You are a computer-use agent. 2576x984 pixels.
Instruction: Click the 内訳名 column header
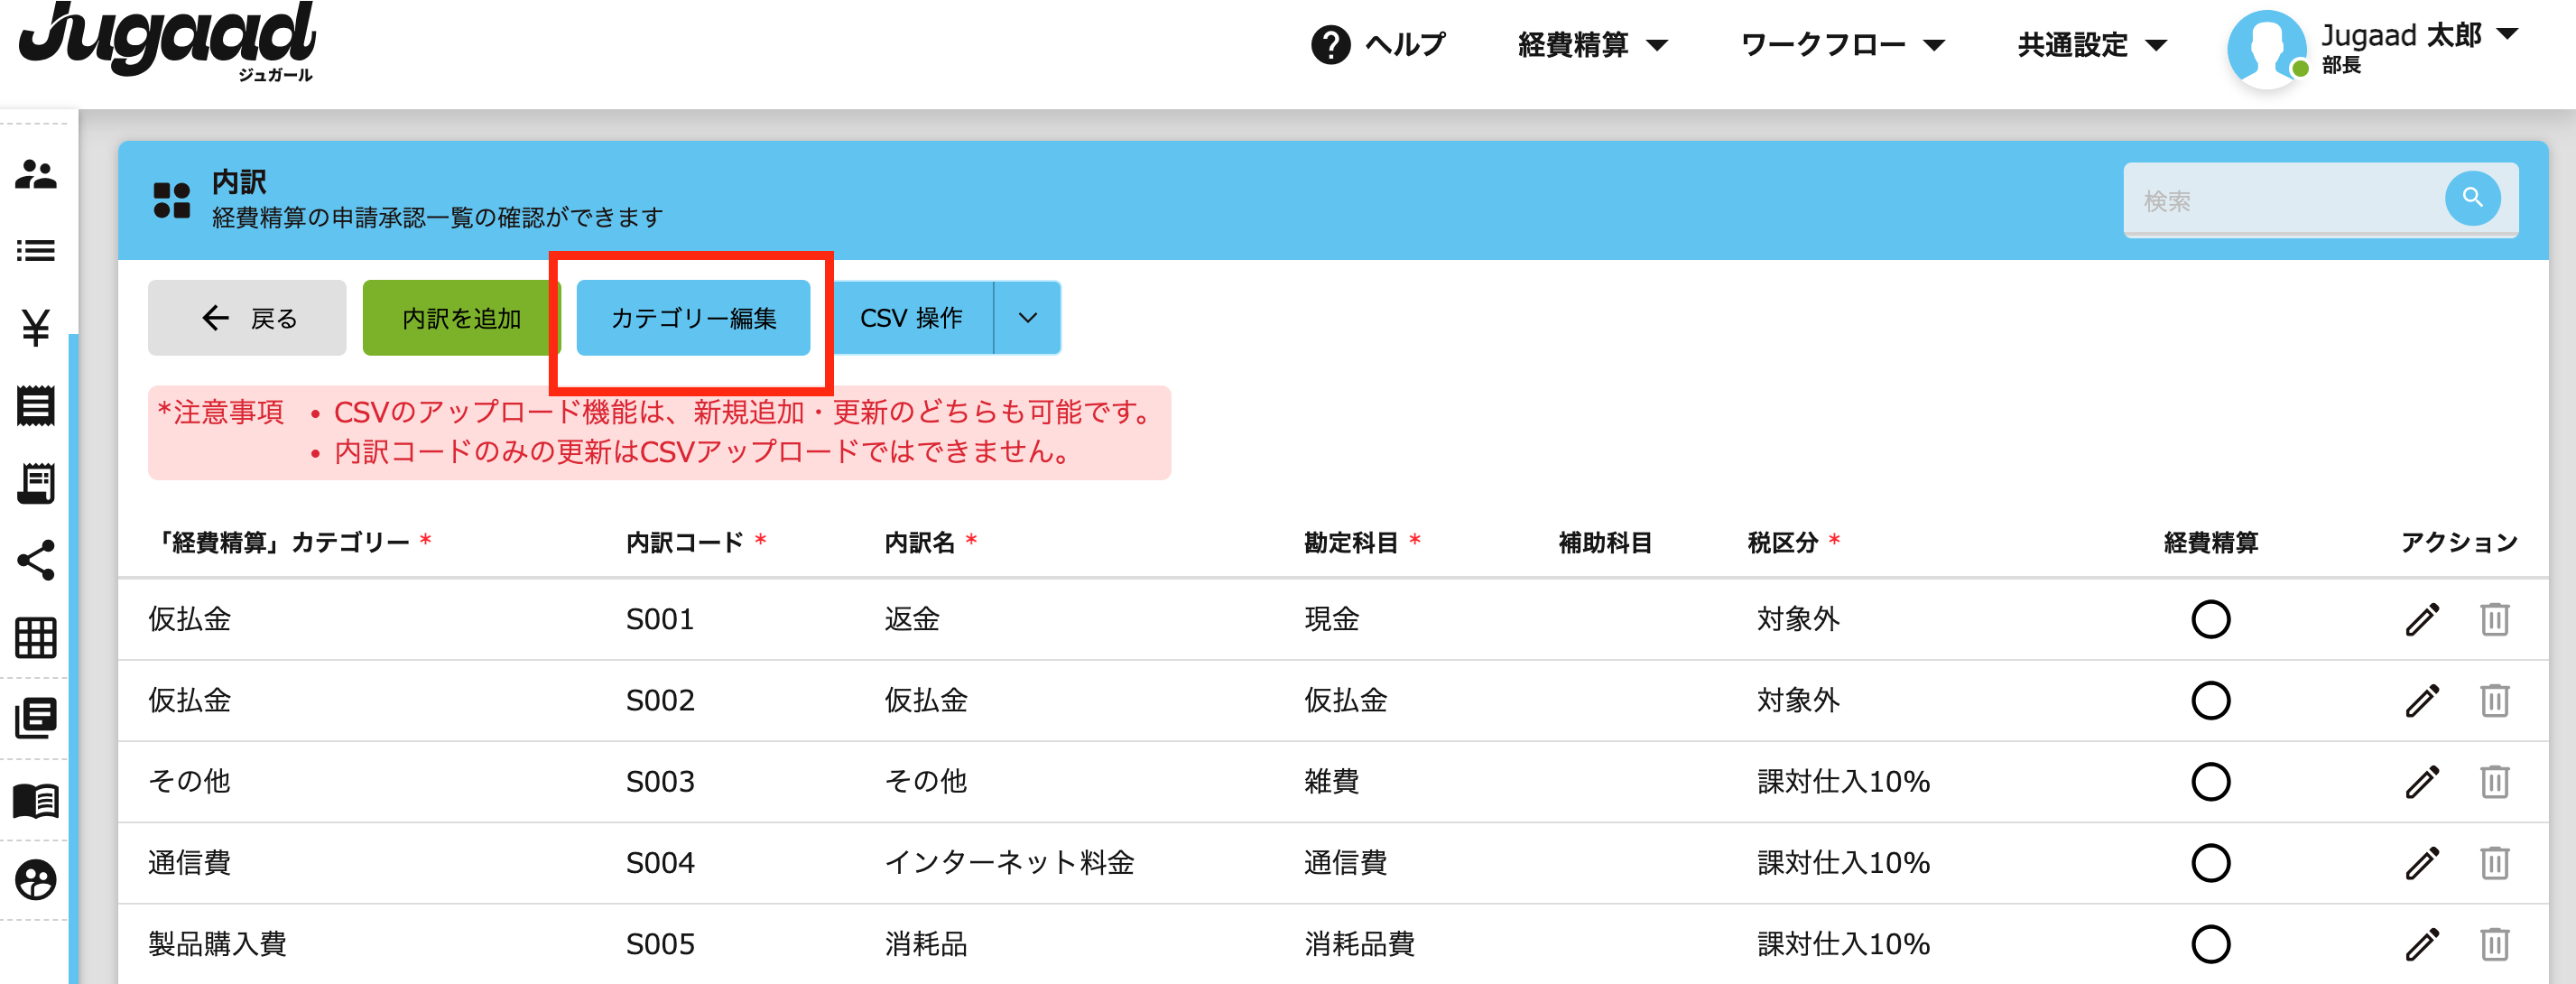[x=919, y=542]
